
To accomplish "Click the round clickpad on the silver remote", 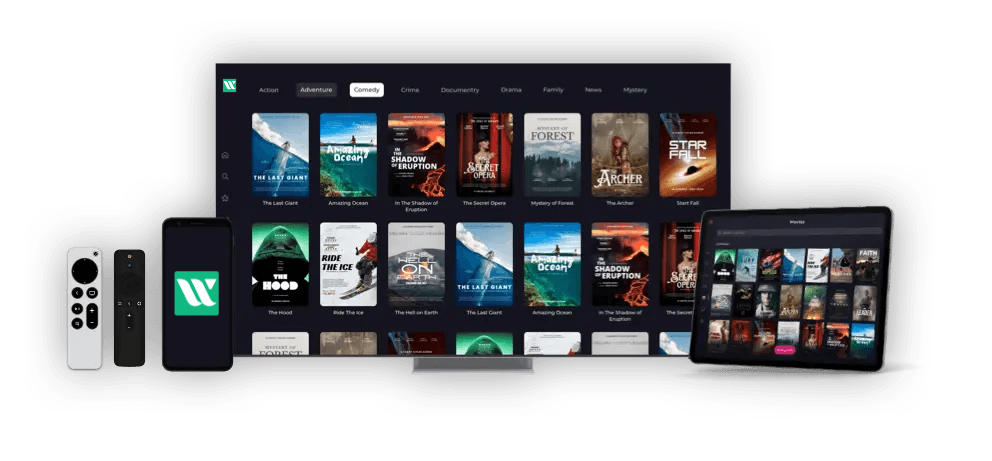I will [85, 271].
